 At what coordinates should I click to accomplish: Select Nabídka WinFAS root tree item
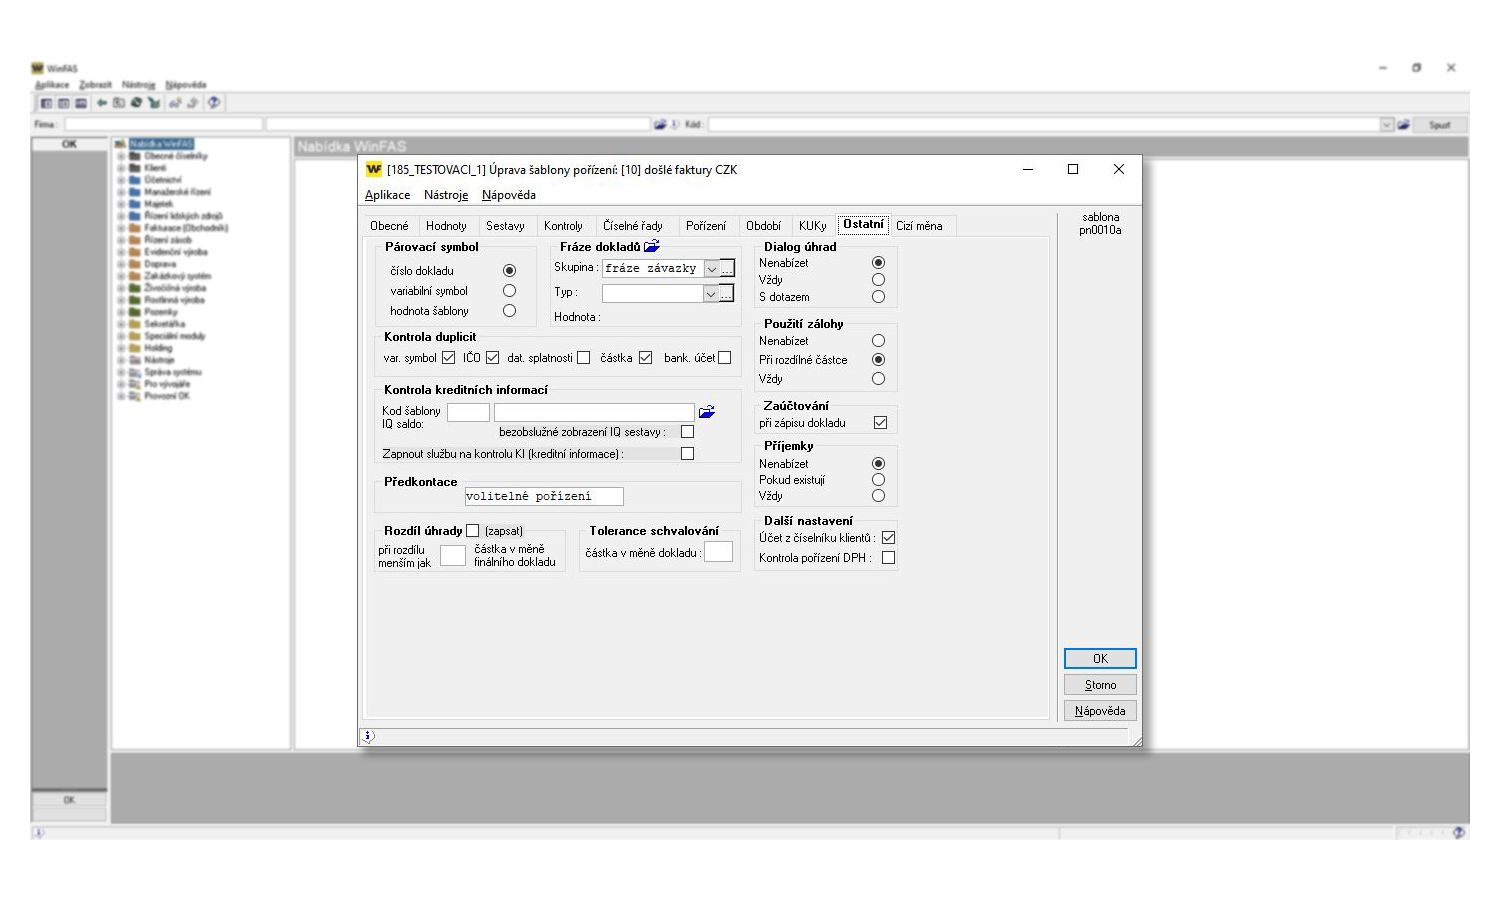[160, 144]
